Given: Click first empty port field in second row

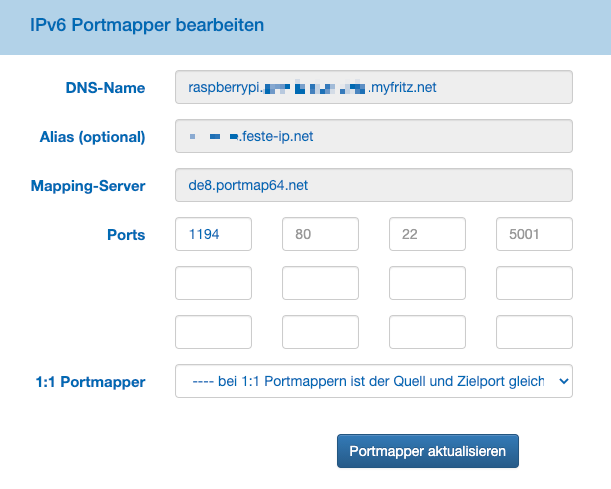Looking at the screenshot, I should pos(213,283).
